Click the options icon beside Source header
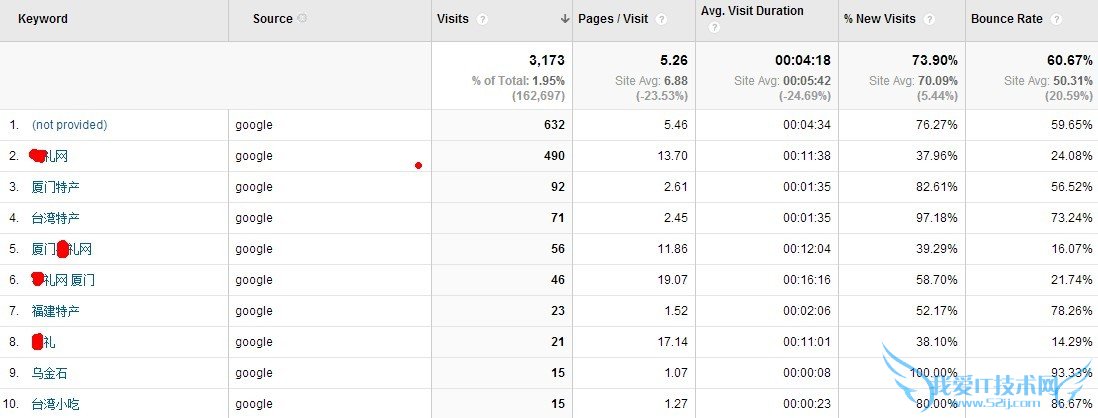 click(303, 19)
